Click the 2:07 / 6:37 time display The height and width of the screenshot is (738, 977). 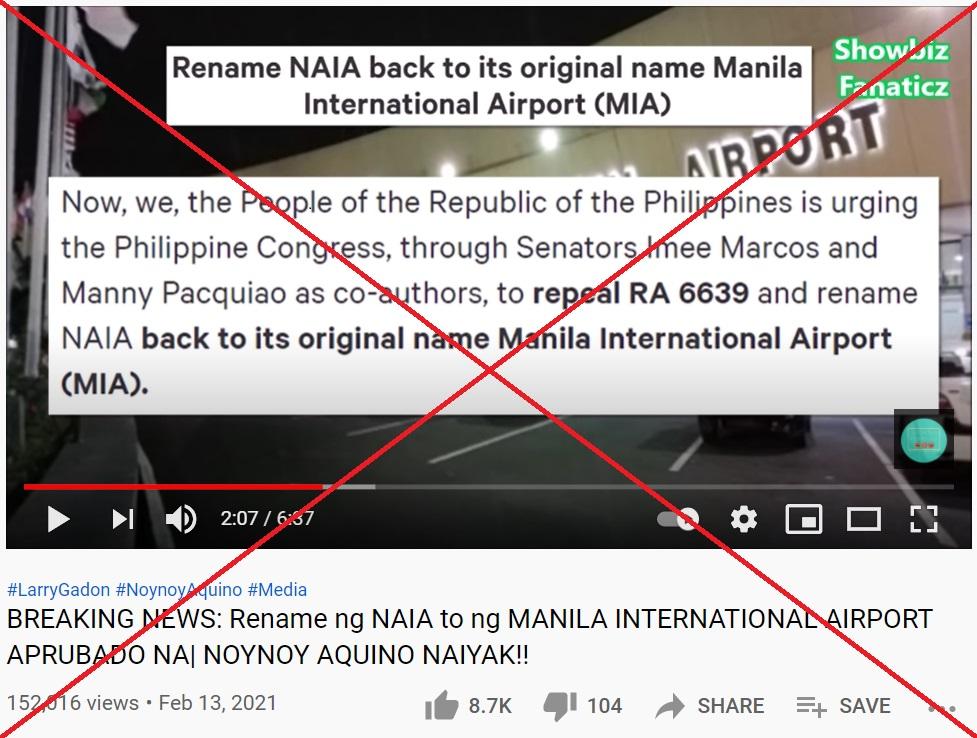coord(267,518)
